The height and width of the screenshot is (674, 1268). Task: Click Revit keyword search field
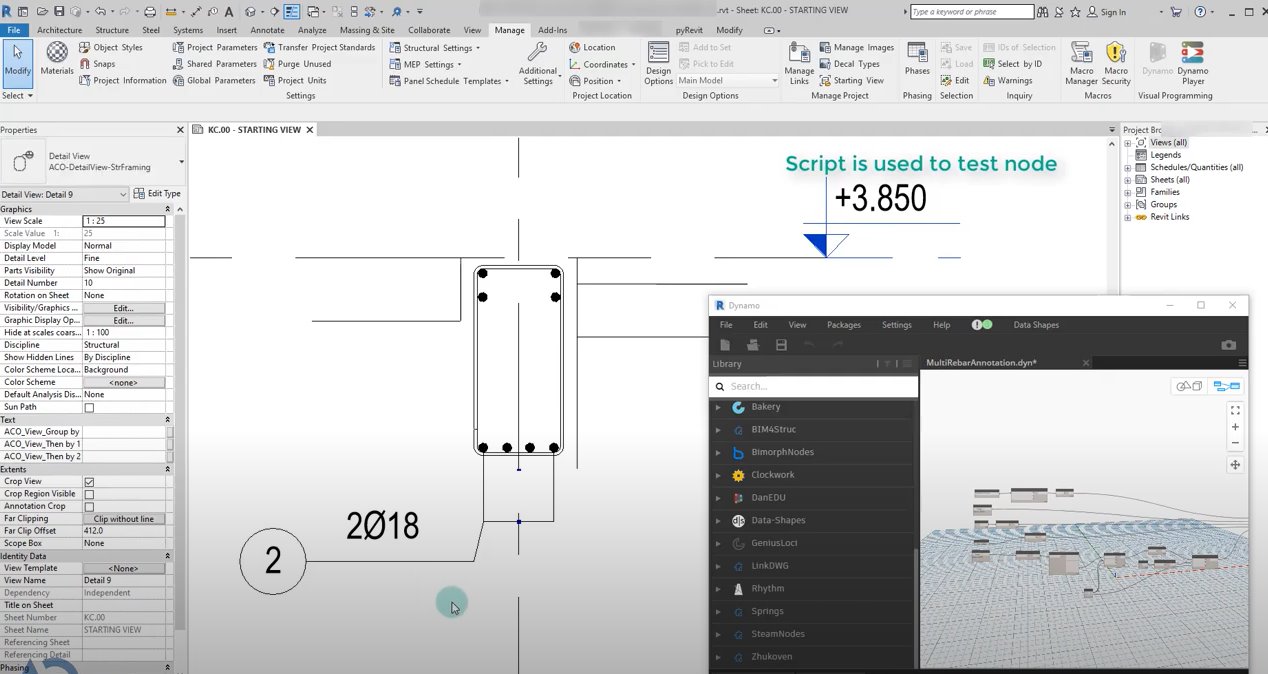972,12
